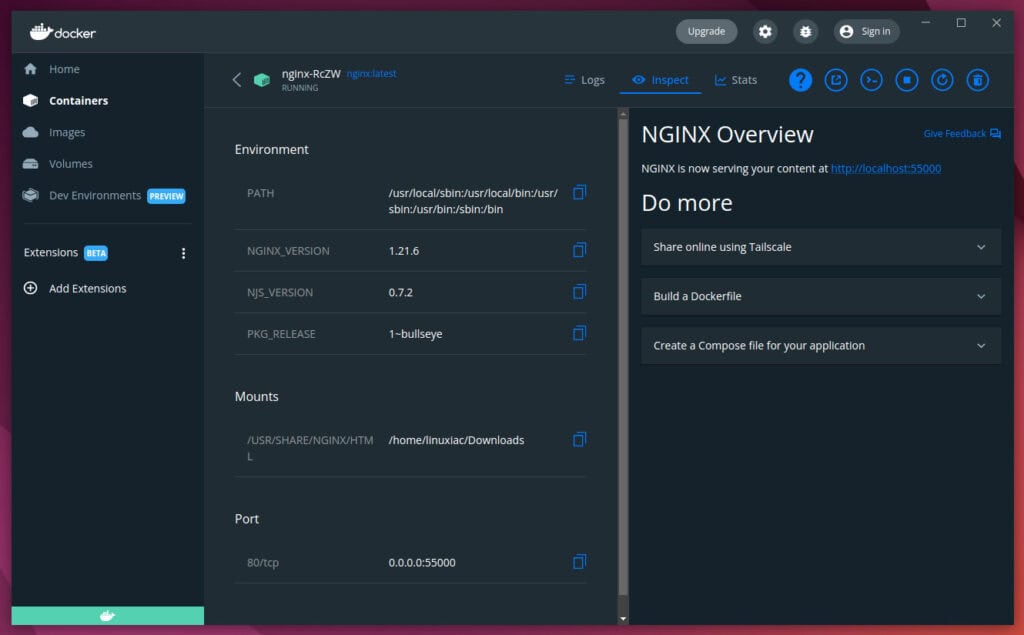
Task: Click the 1.21.6 version value
Action: tap(404, 251)
